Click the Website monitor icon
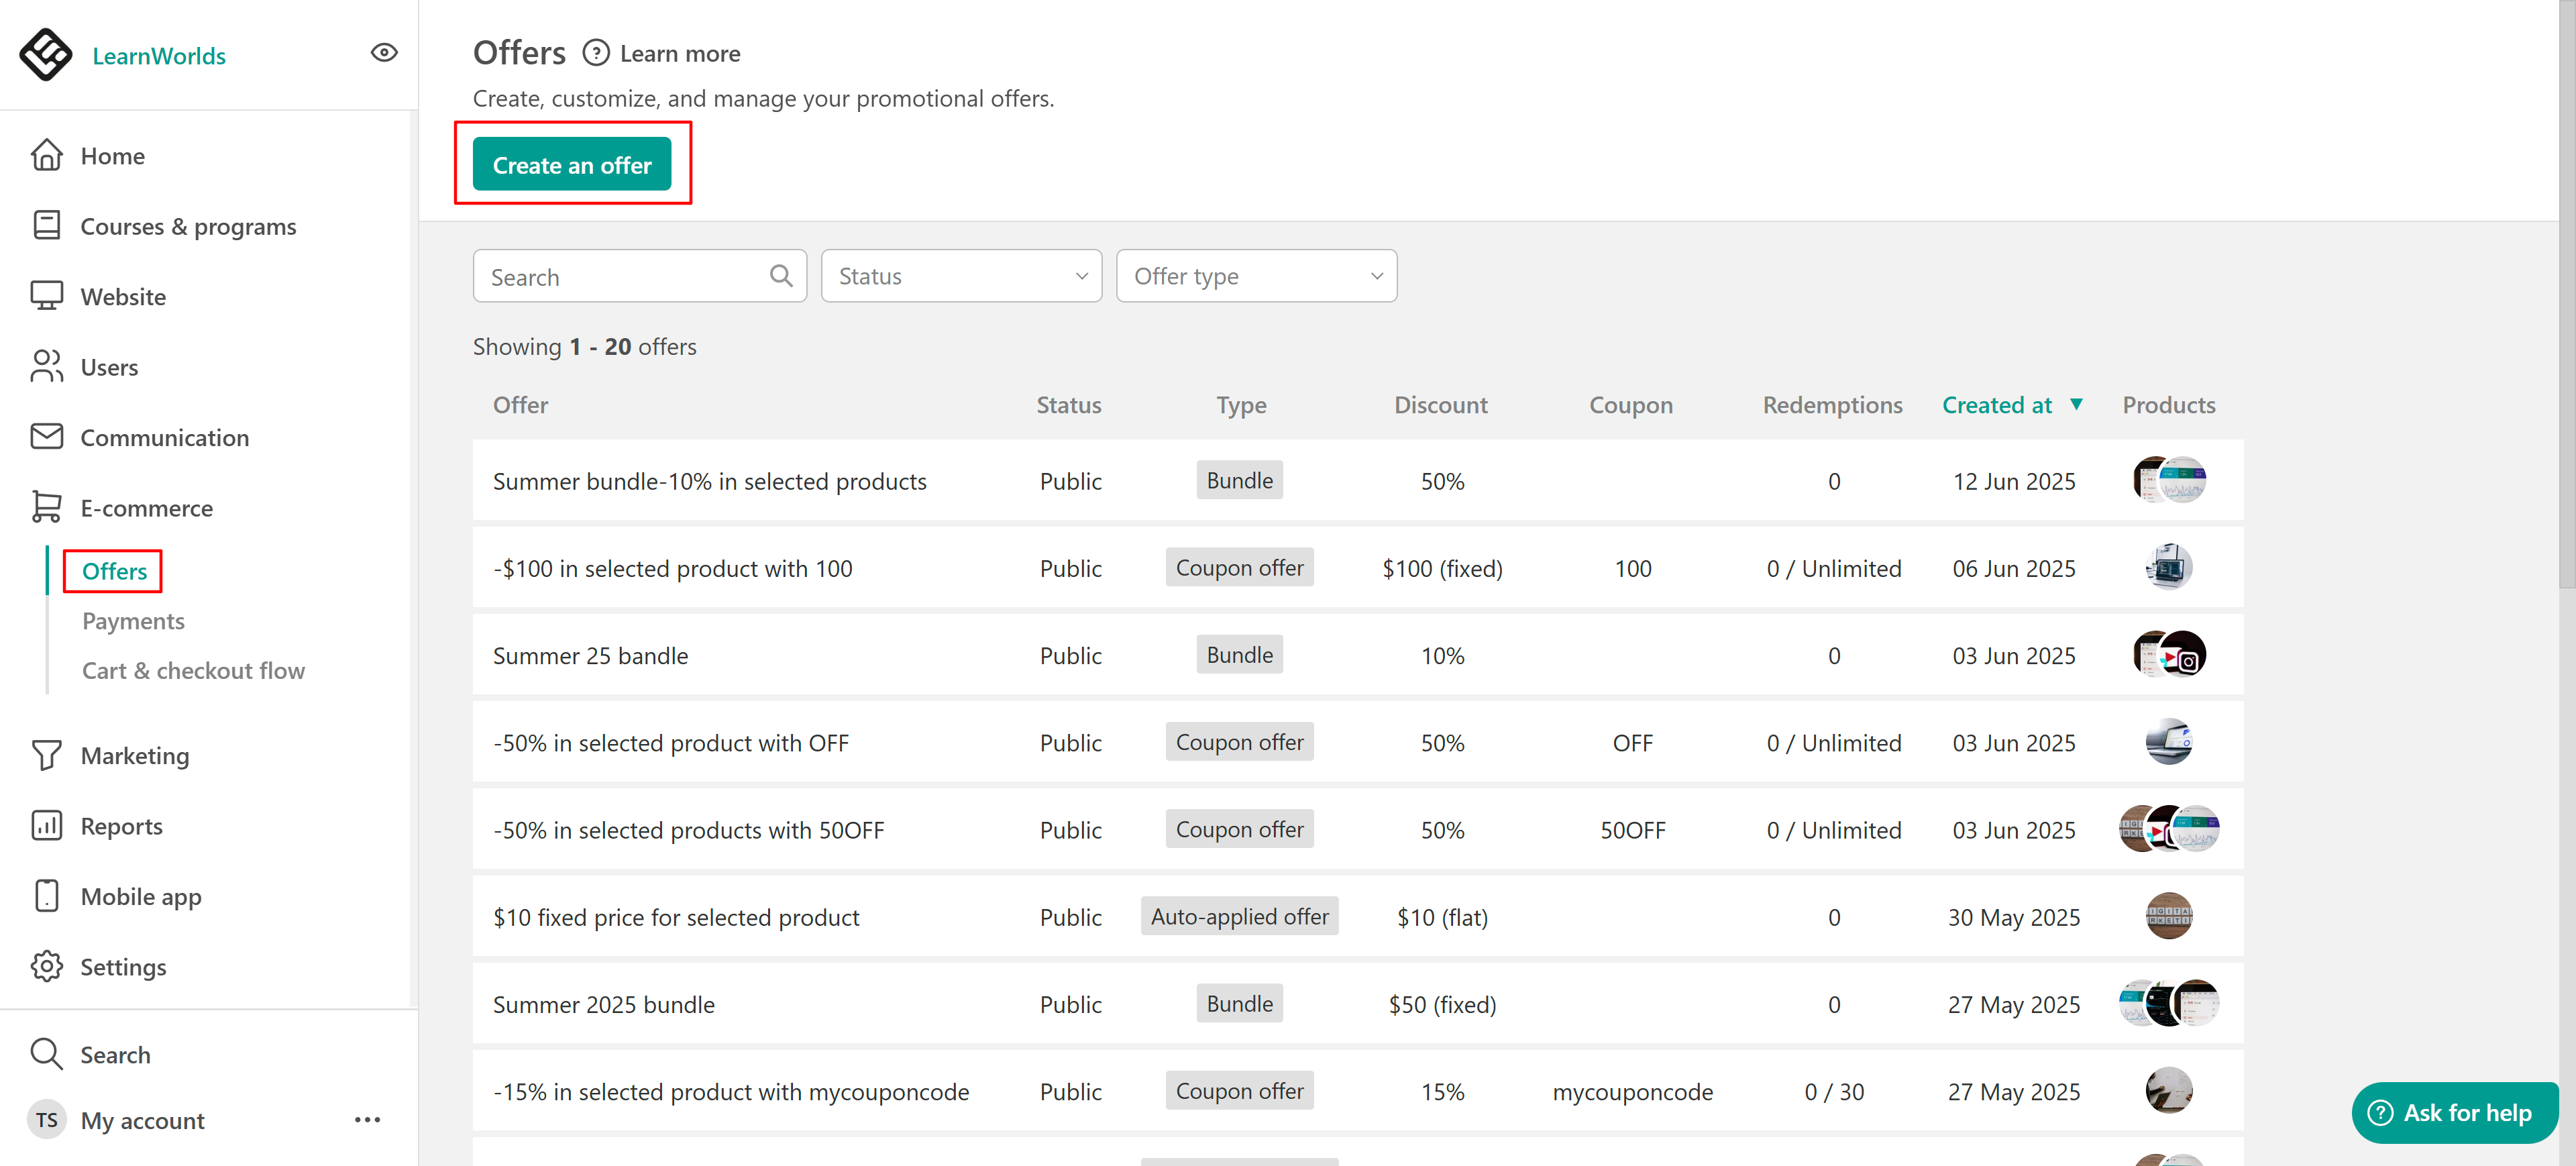 47,296
